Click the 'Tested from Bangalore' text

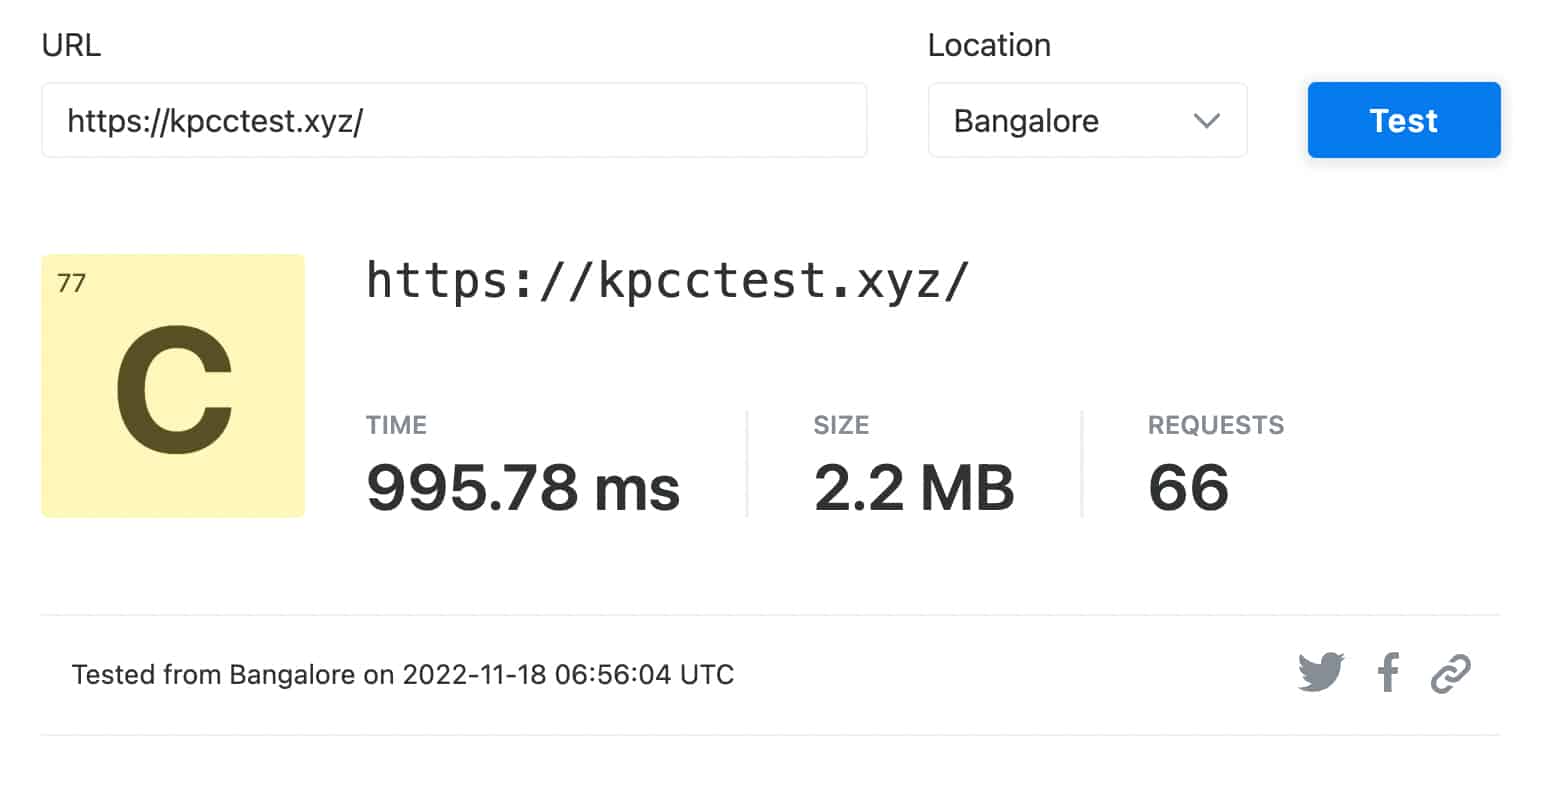[x=213, y=675]
